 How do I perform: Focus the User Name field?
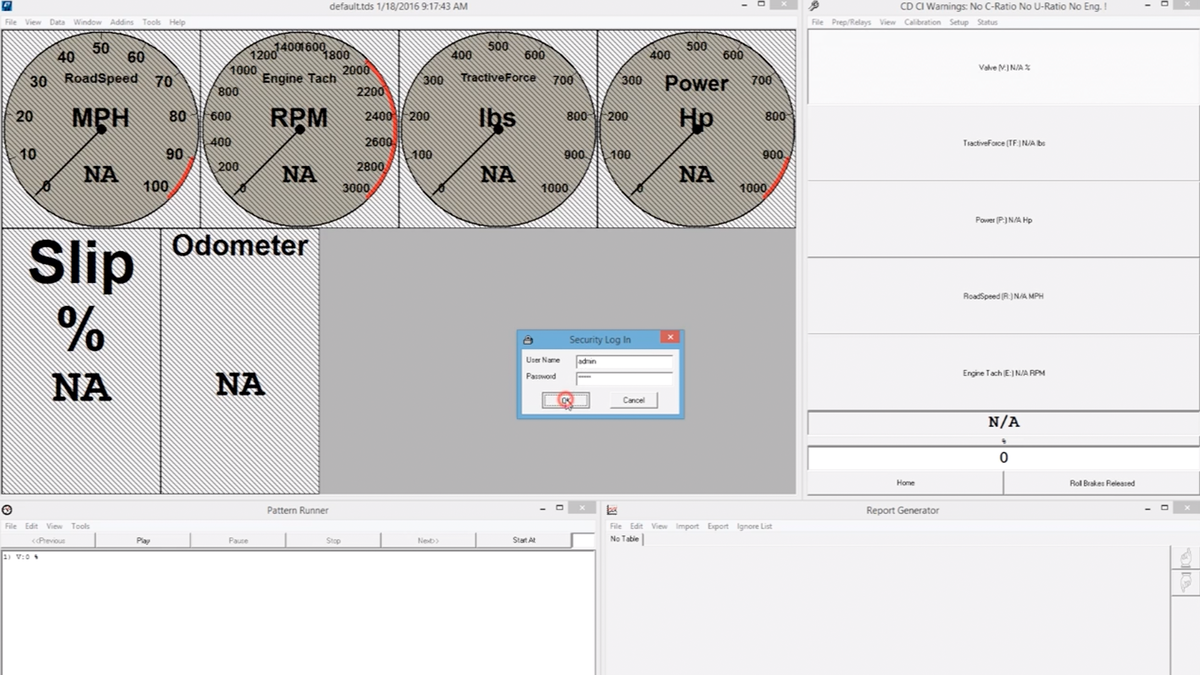pyautogui.click(x=624, y=360)
